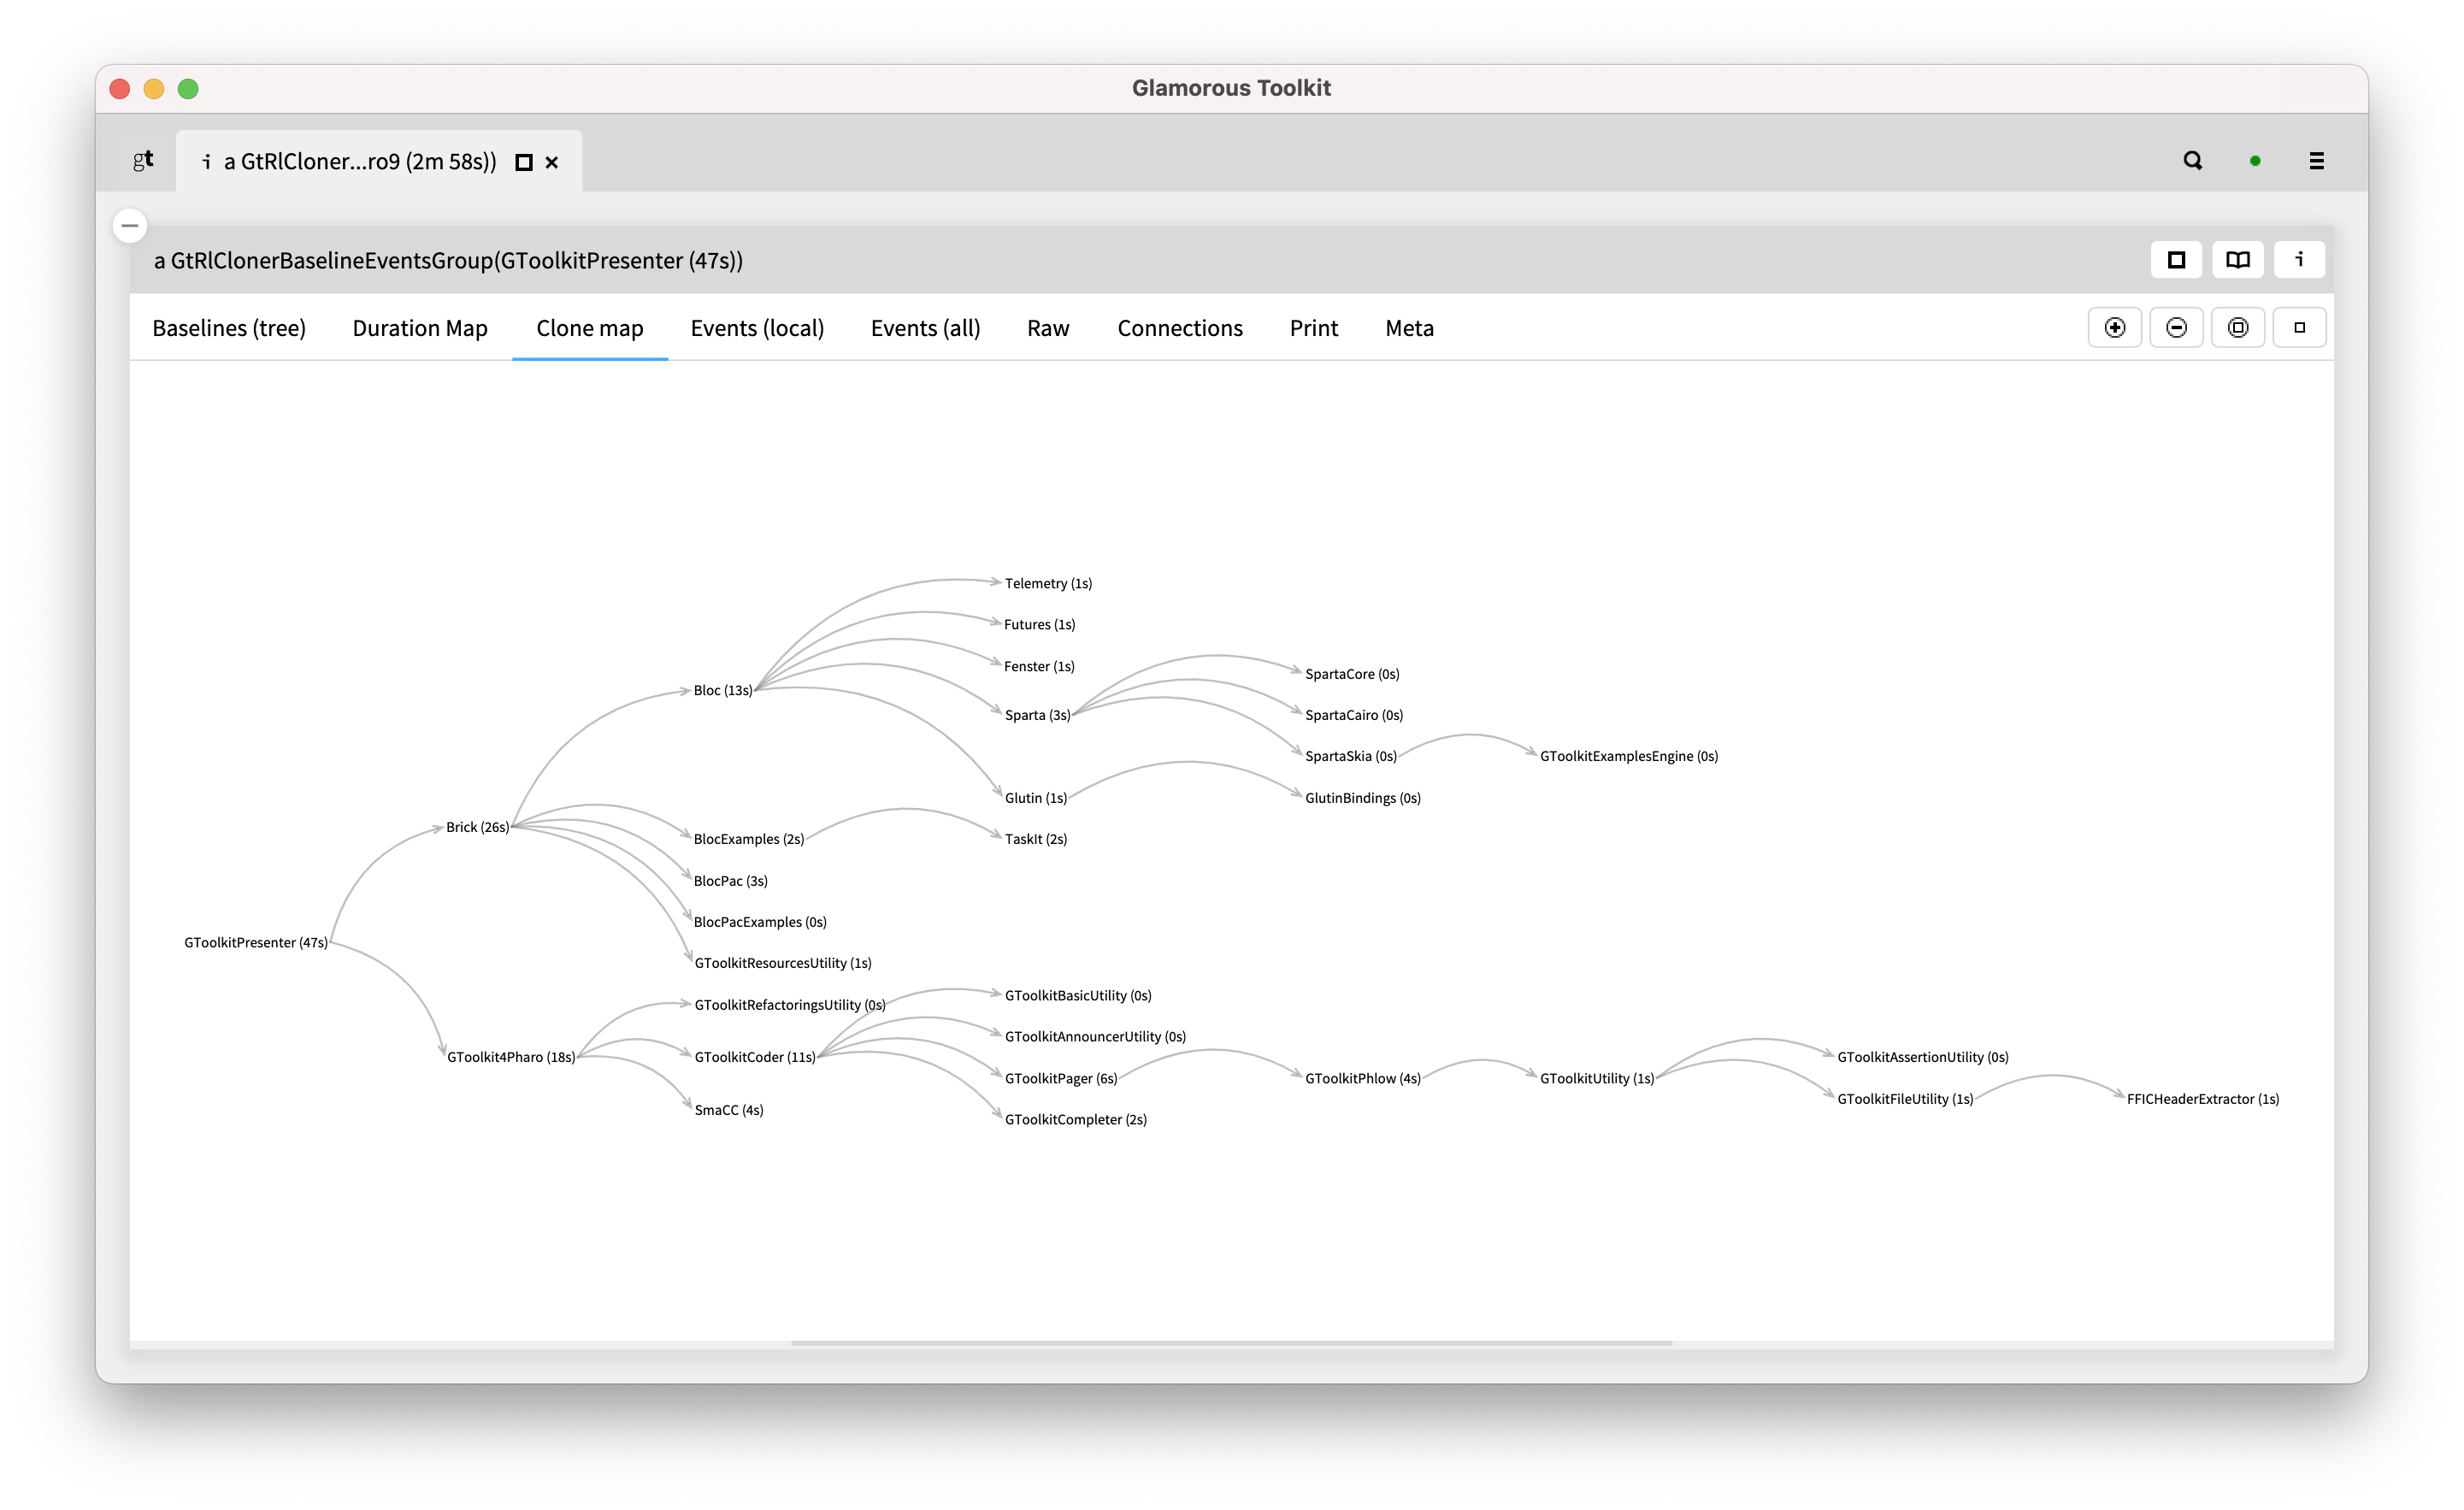Image resolution: width=2464 pixels, height=1510 pixels.
Task: Open the Events (all) tab
Action: tap(924, 328)
